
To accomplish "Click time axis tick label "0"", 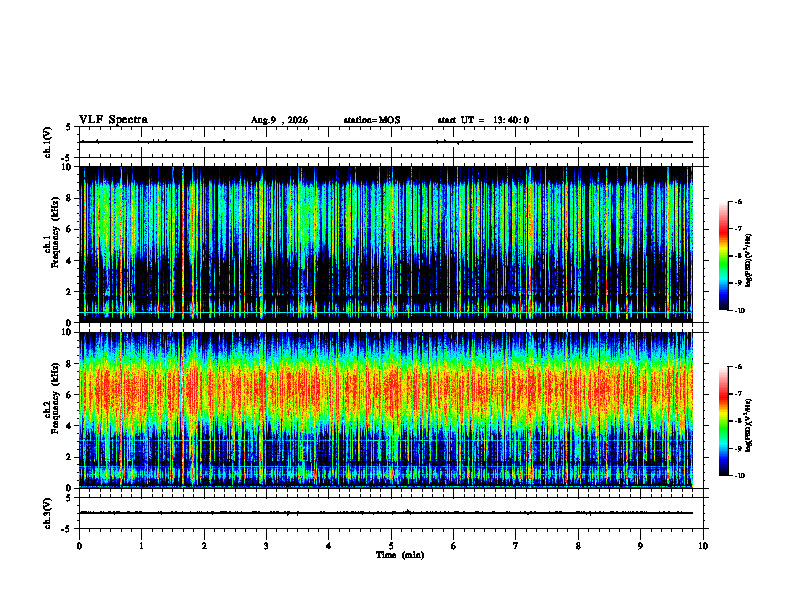I will (79, 546).
